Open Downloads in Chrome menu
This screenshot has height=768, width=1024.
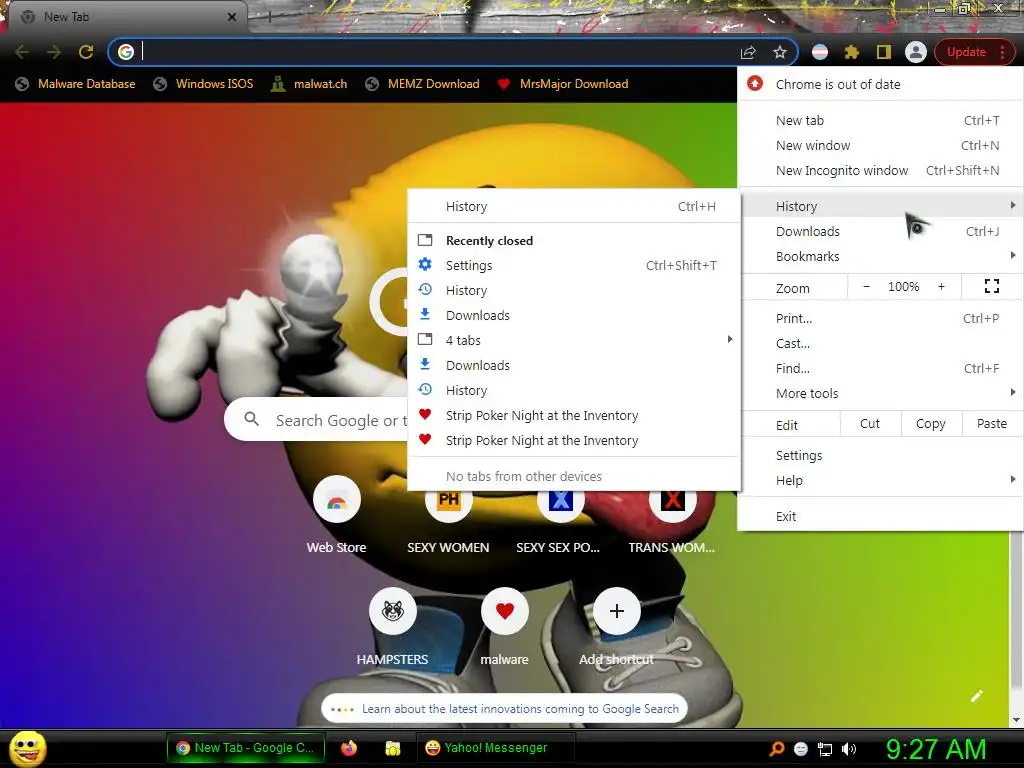[x=880, y=231]
